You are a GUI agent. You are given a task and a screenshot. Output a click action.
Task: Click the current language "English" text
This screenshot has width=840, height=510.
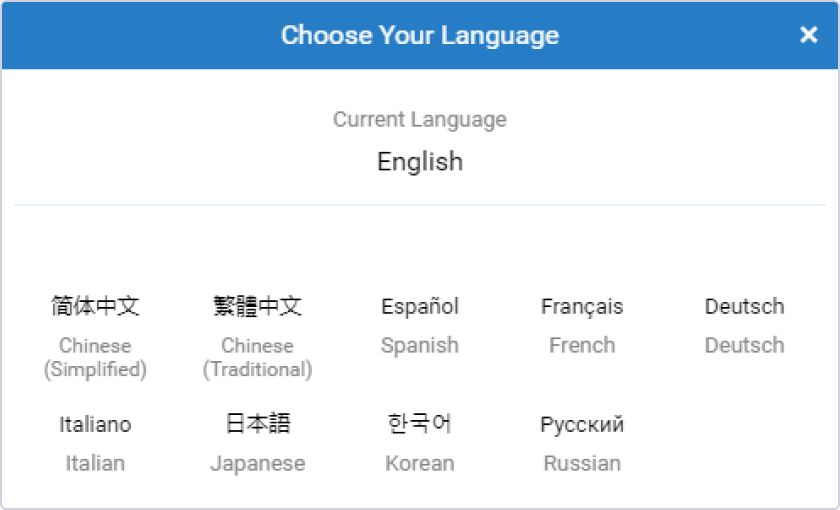(420, 162)
